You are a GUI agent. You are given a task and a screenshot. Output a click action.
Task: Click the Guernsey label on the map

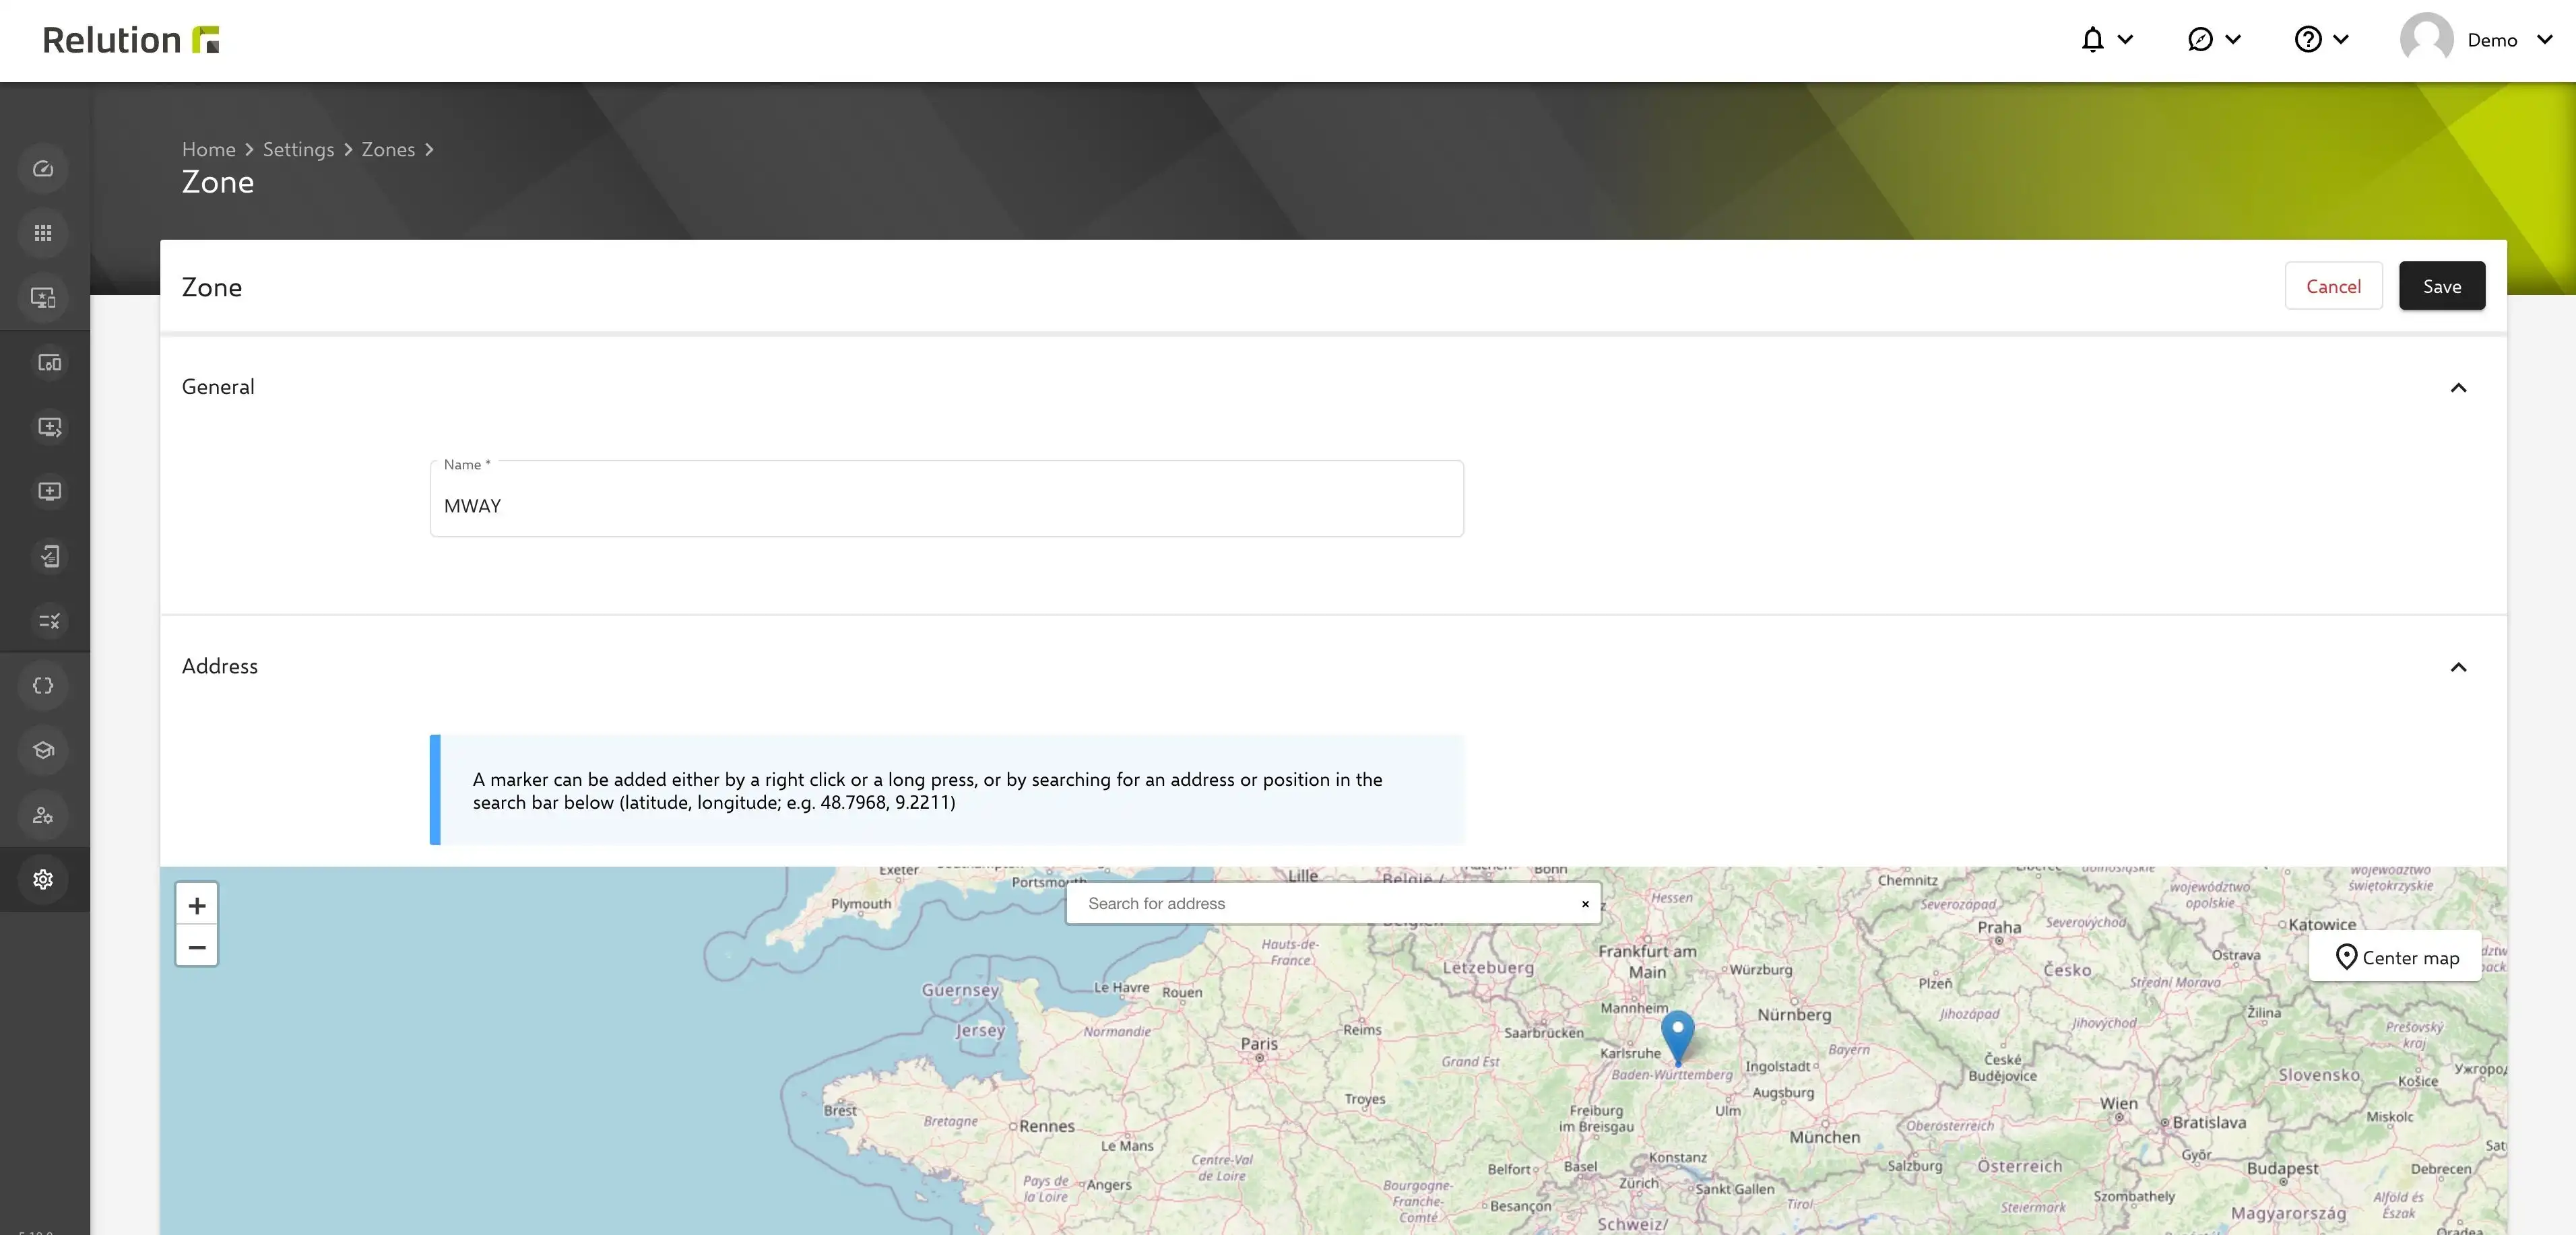pyautogui.click(x=960, y=990)
